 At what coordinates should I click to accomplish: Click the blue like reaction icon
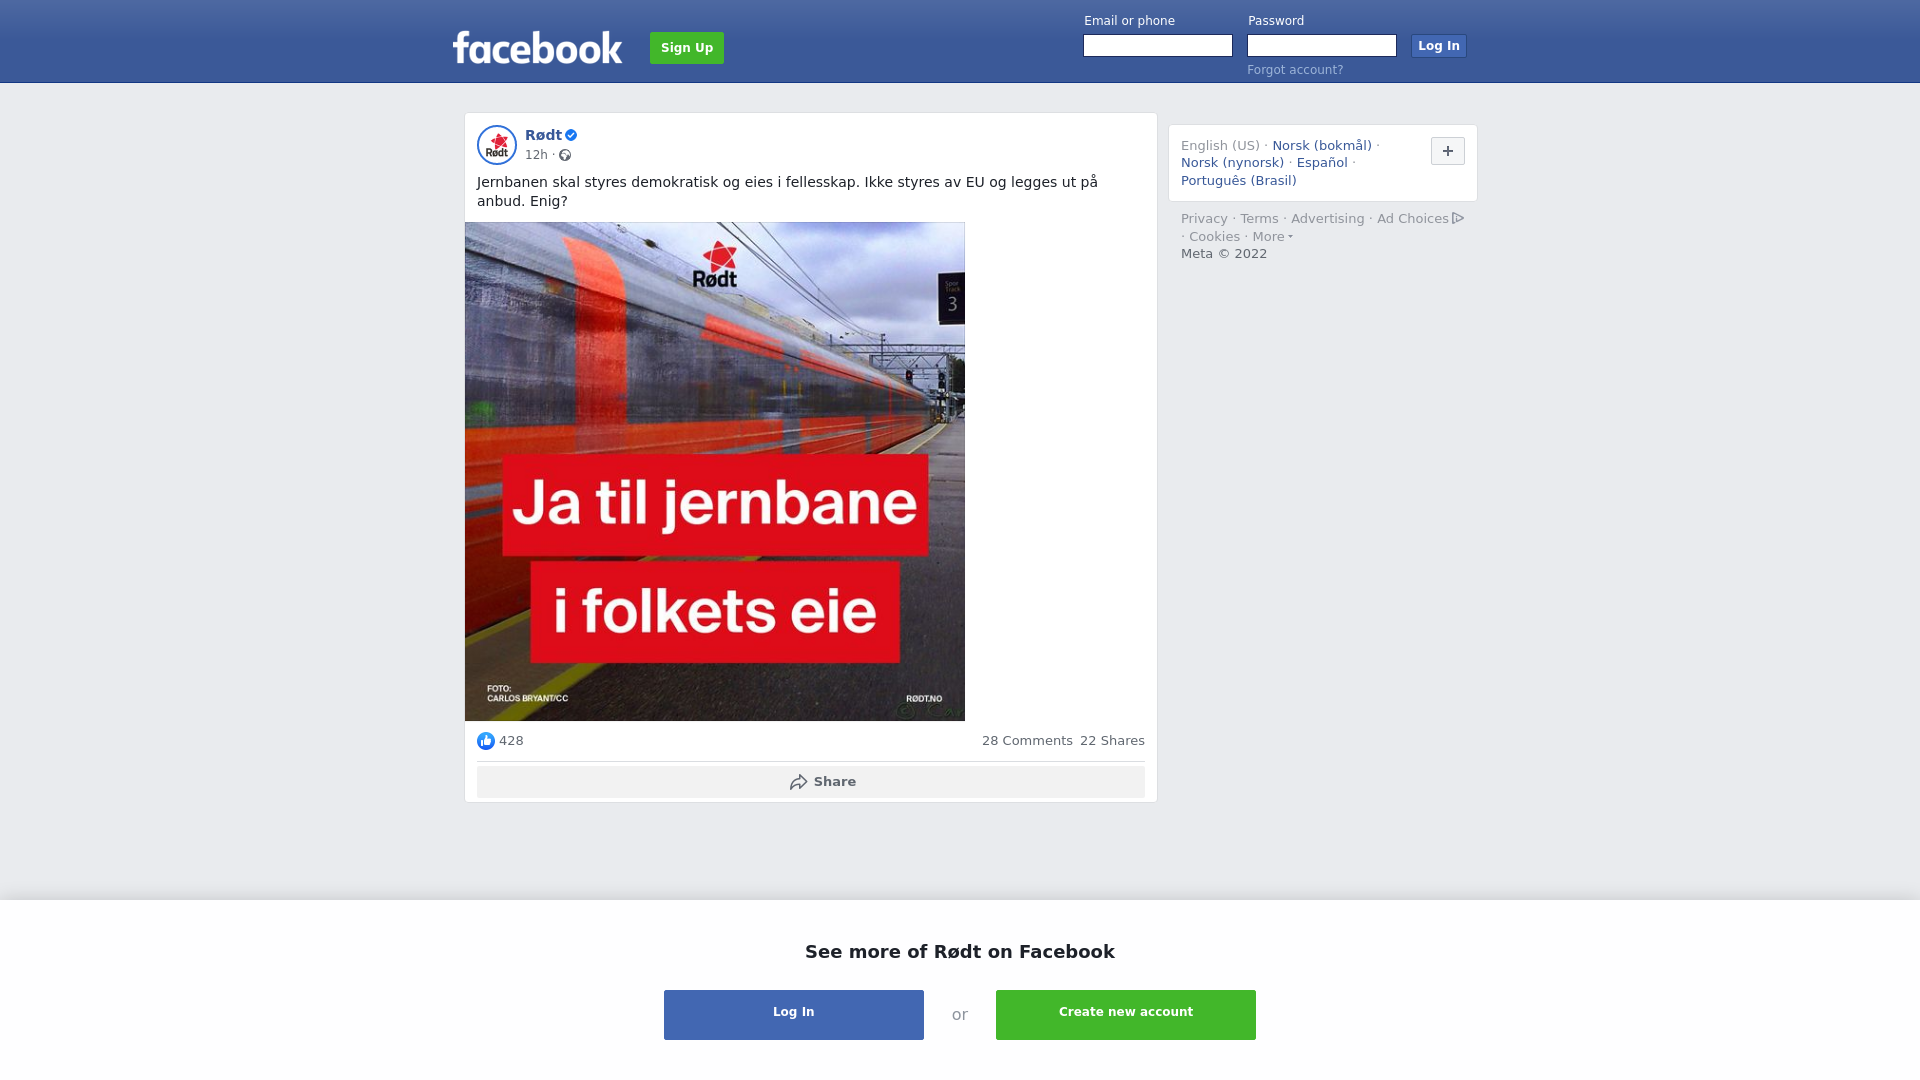pyautogui.click(x=486, y=741)
